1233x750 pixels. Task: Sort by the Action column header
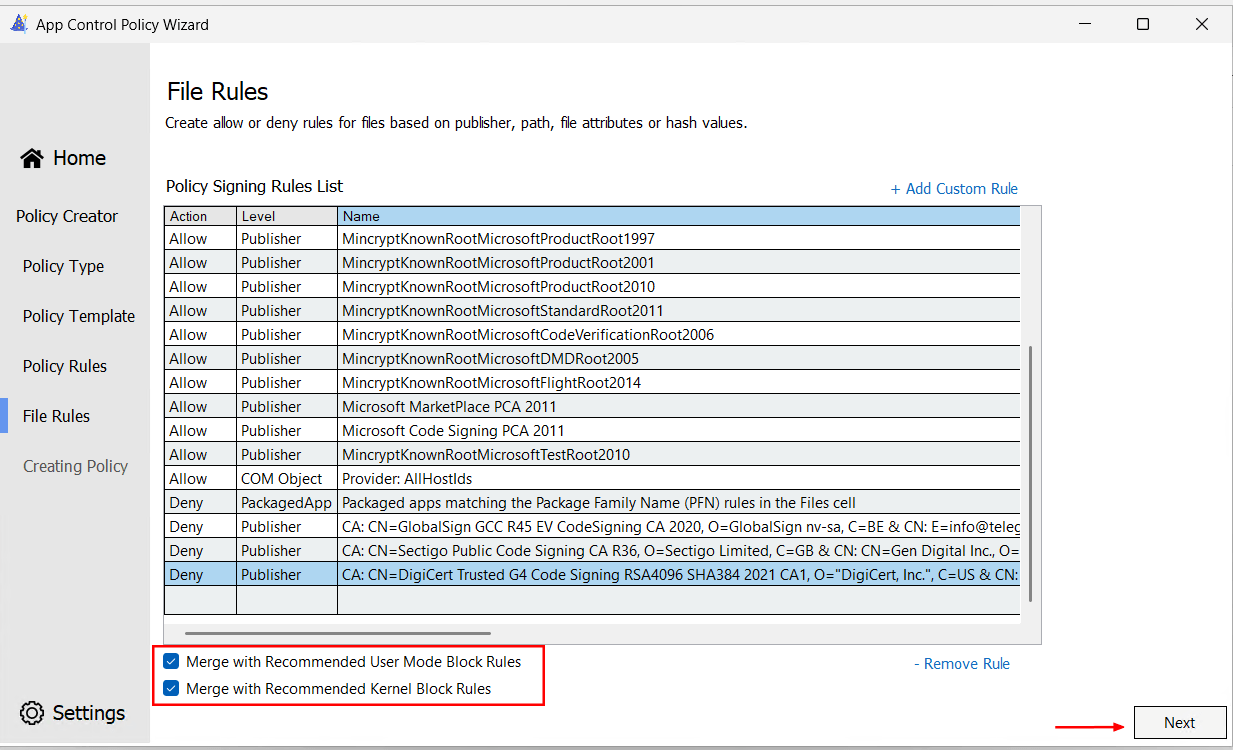click(200, 216)
